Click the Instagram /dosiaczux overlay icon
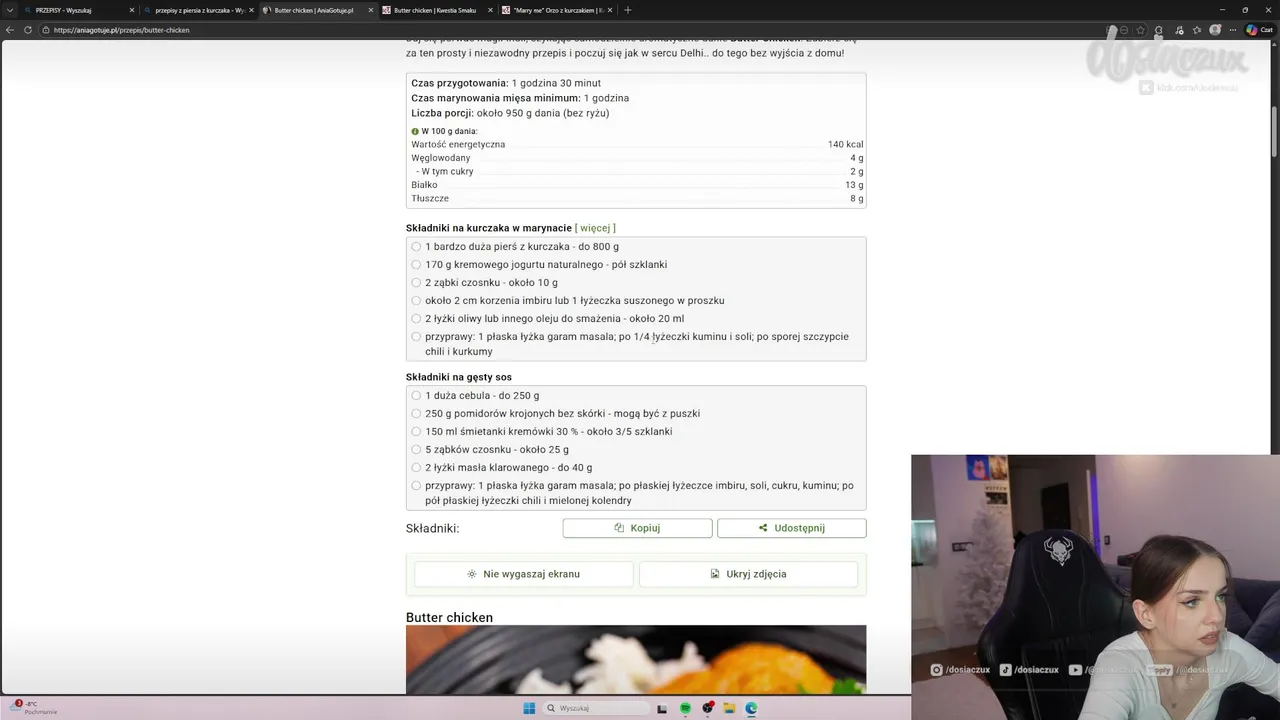The height and width of the screenshot is (720, 1280). (937, 670)
